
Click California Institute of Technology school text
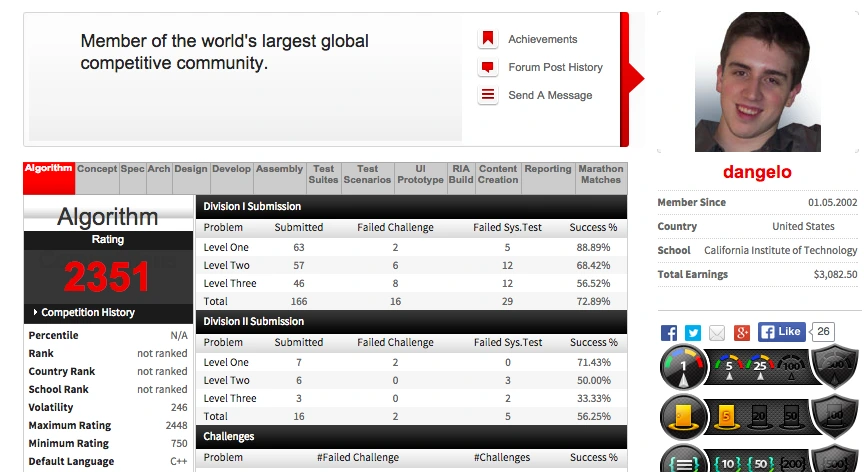tap(781, 251)
